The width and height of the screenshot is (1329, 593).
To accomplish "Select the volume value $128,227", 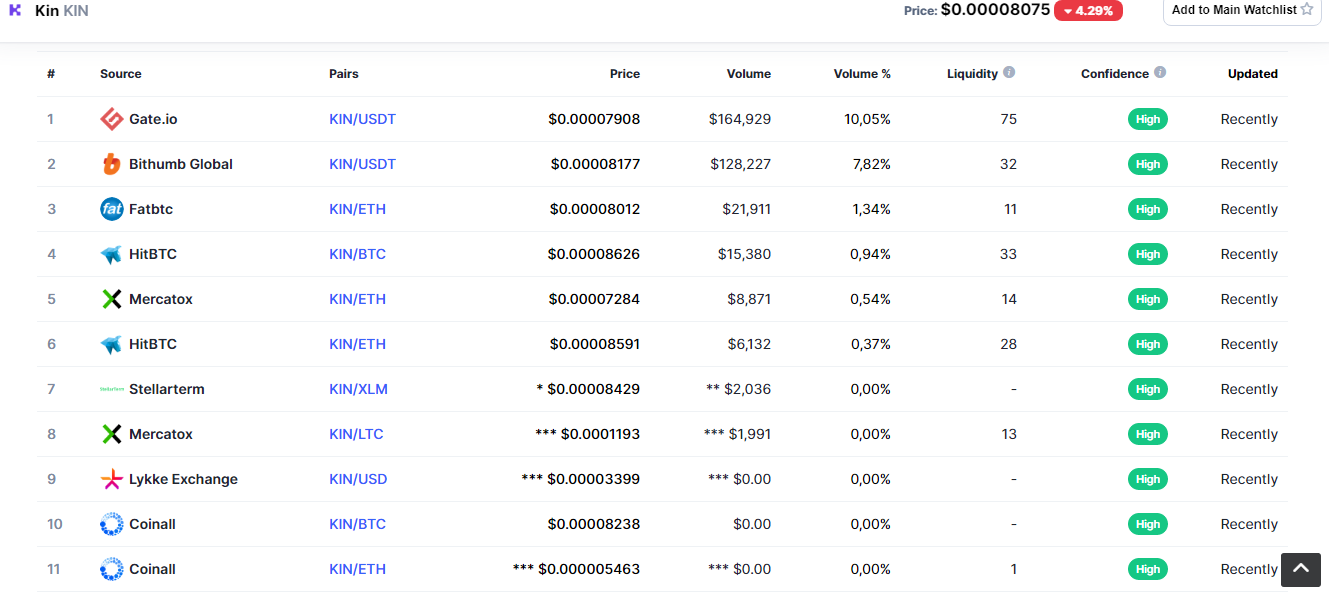I will (741, 164).
